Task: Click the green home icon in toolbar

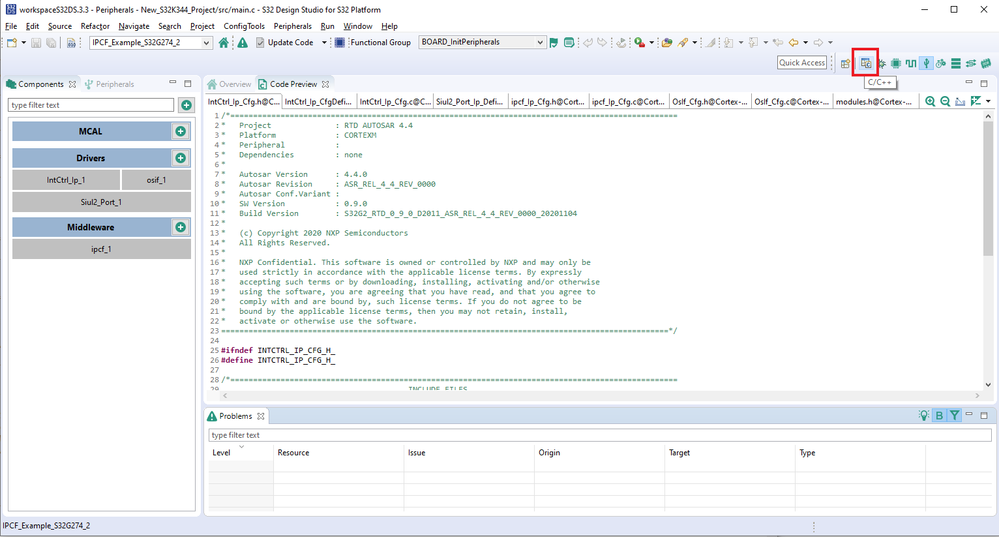Action: click(223, 43)
